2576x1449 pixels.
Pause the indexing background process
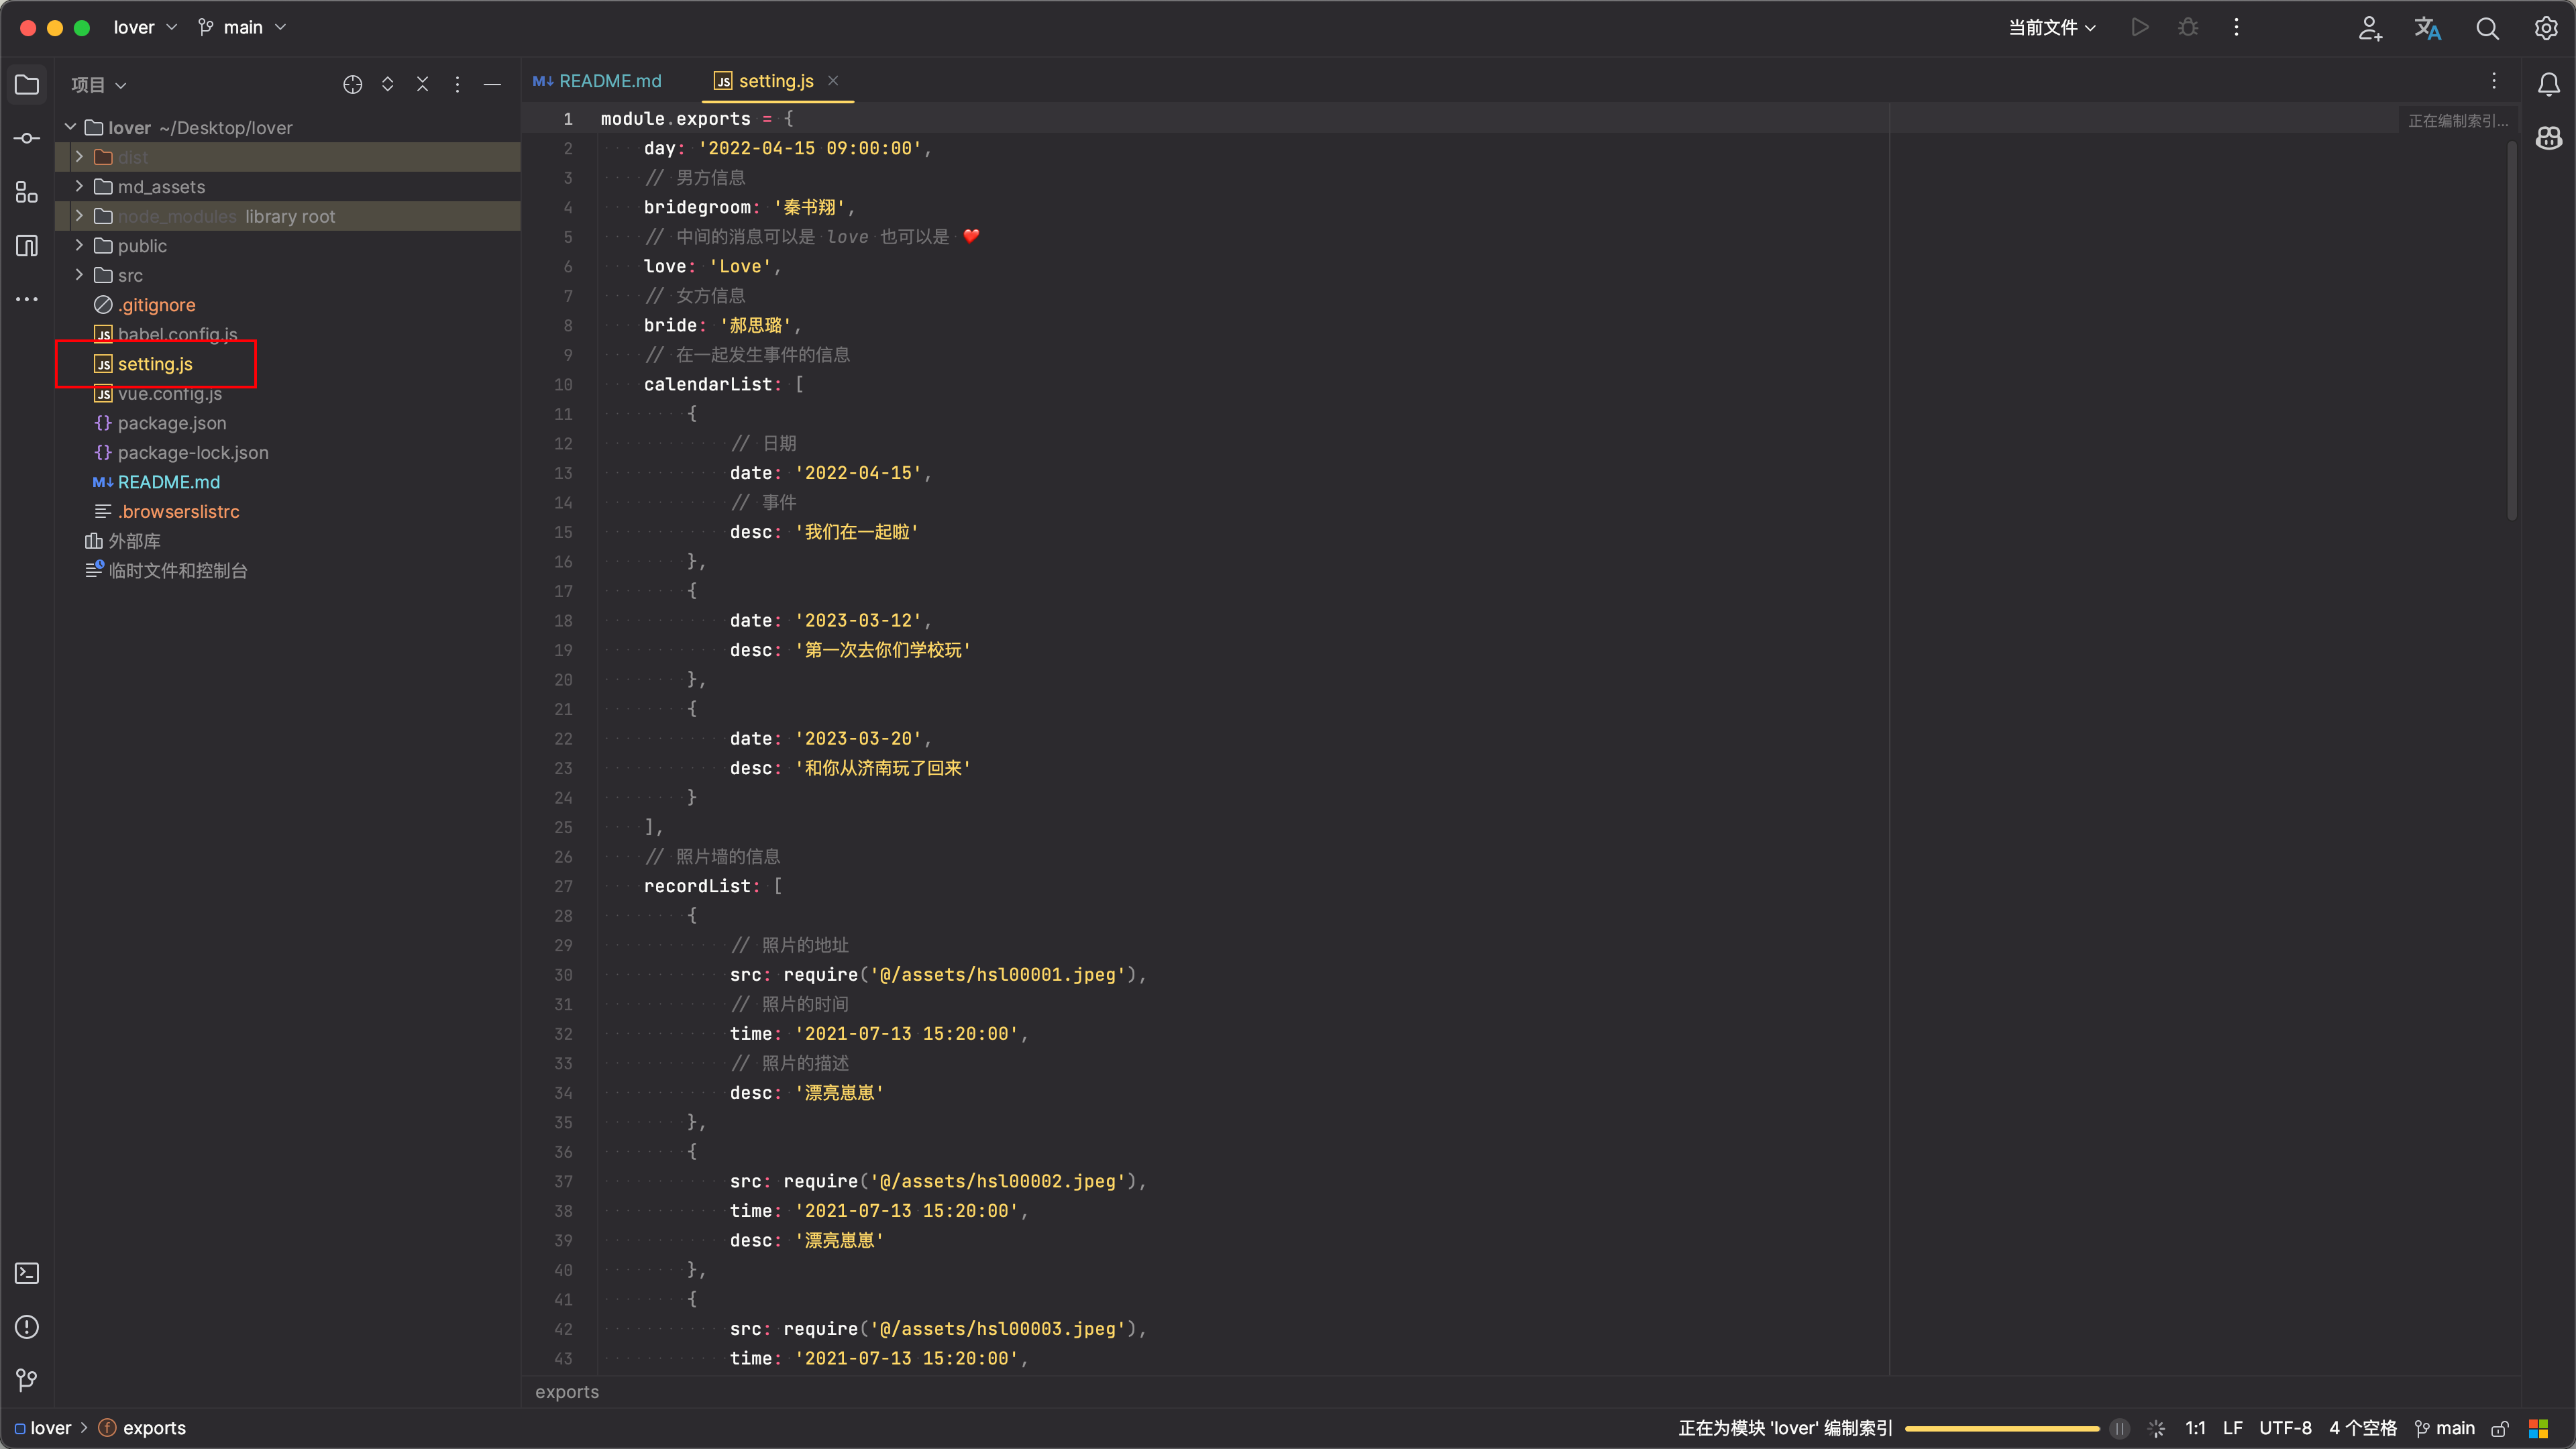tap(2119, 1428)
